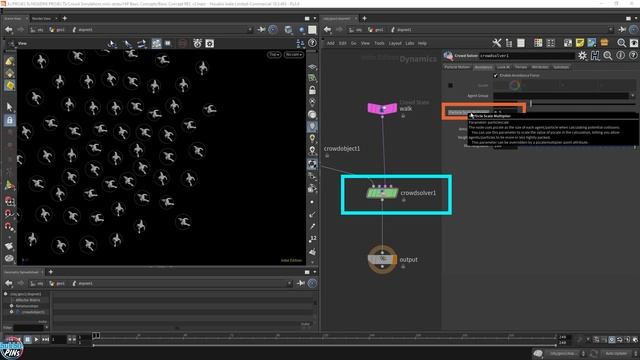Add a new tab beside Geometry Spreadsheet
The image size is (640, 360).
tap(51, 272)
